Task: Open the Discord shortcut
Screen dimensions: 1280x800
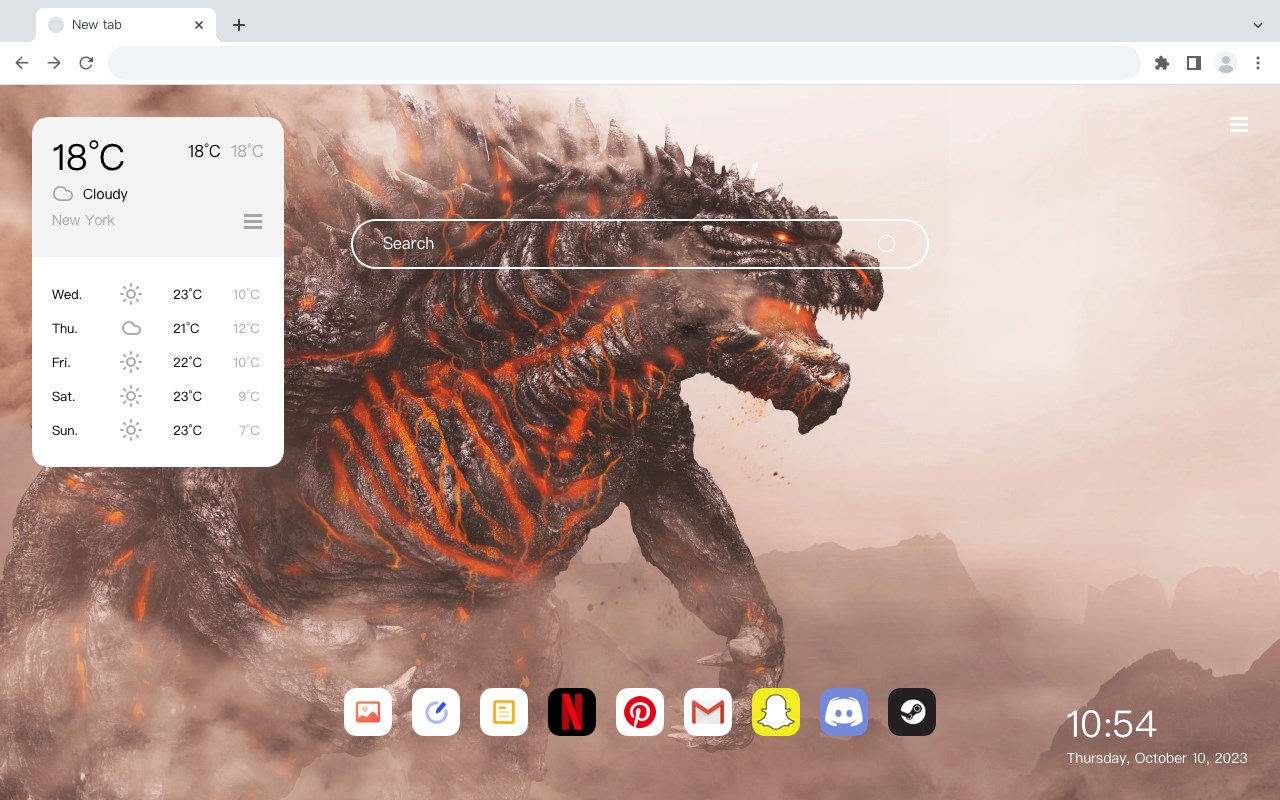Action: point(844,712)
